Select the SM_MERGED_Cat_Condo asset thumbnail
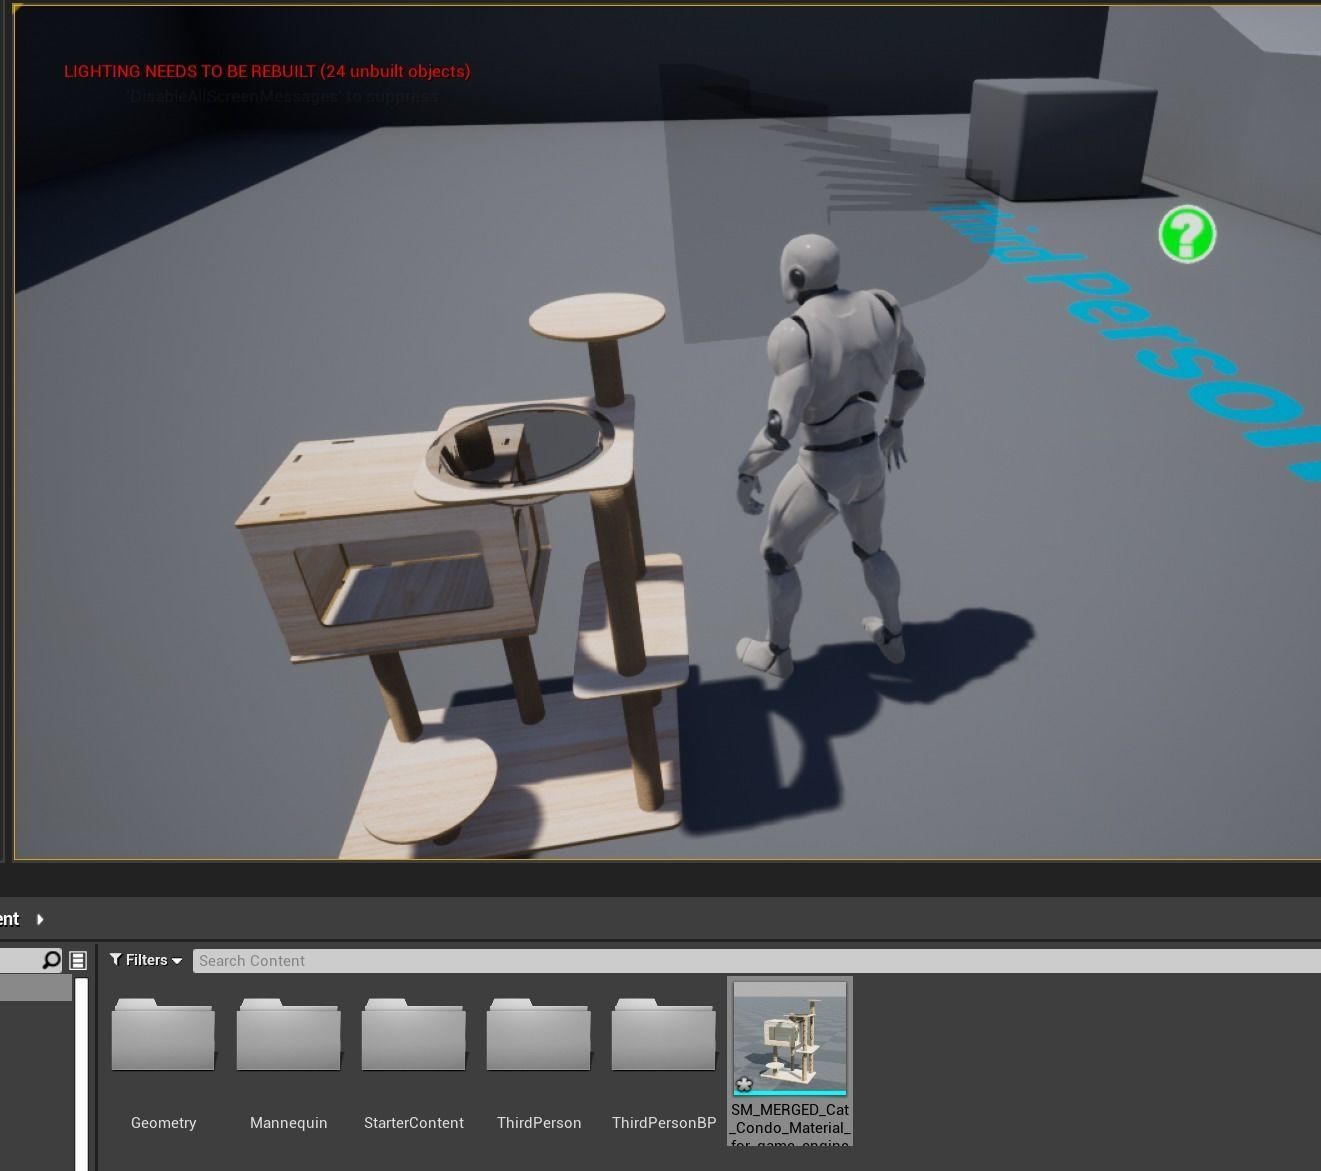 (790, 1038)
